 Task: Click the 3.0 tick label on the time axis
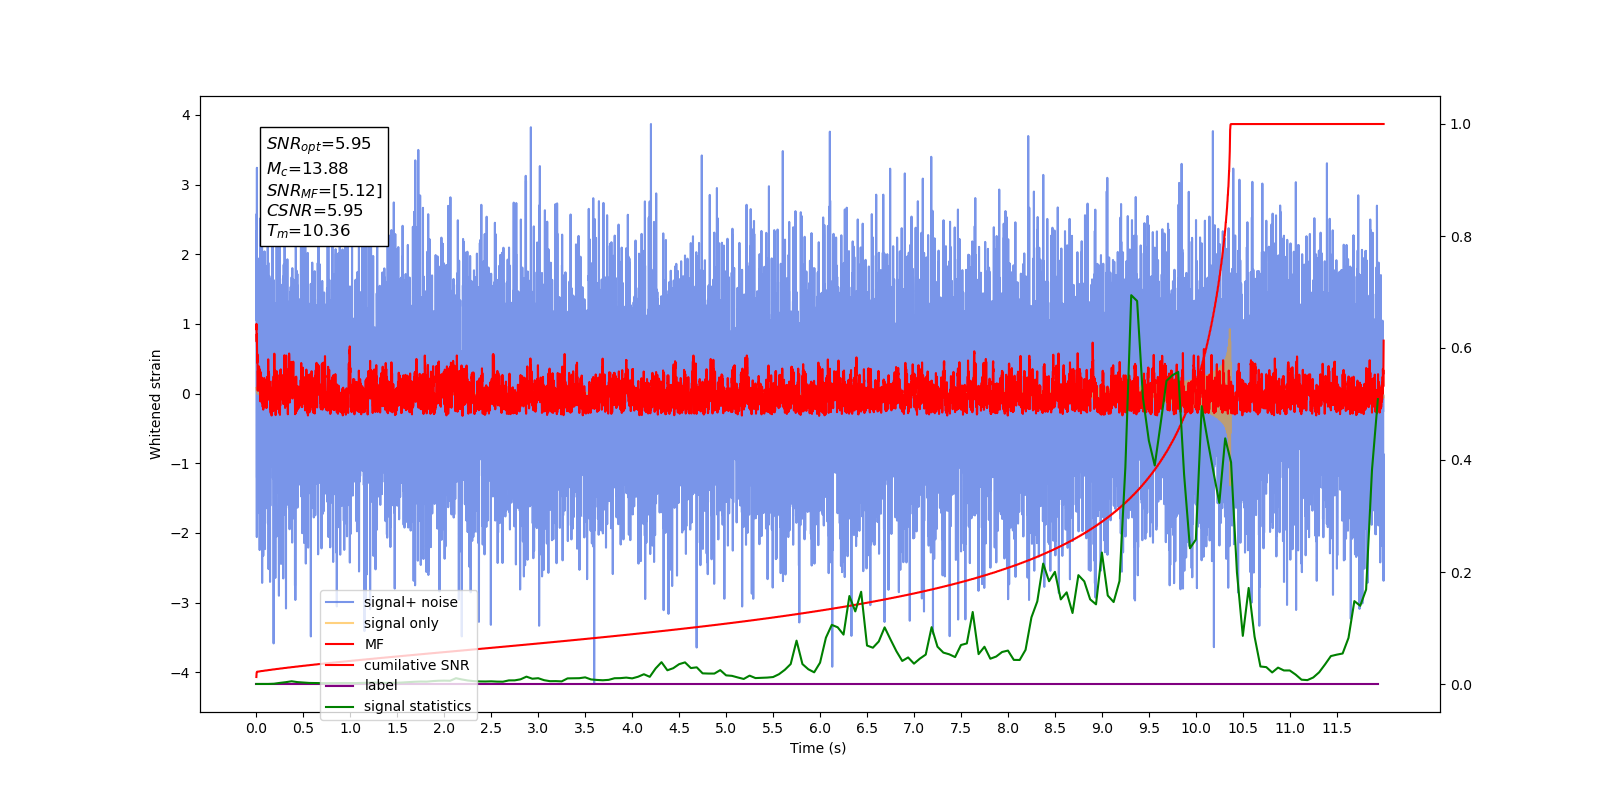pyautogui.click(x=538, y=728)
